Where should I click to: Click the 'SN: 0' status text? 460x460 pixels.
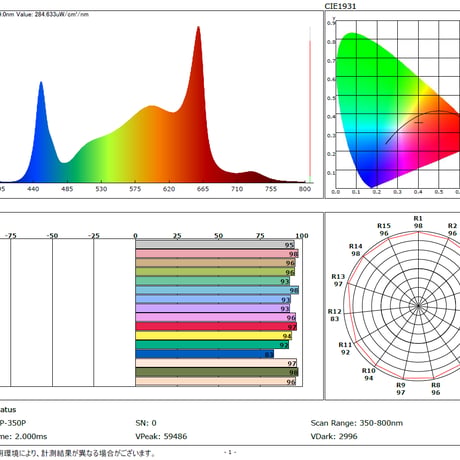point(146,423)
